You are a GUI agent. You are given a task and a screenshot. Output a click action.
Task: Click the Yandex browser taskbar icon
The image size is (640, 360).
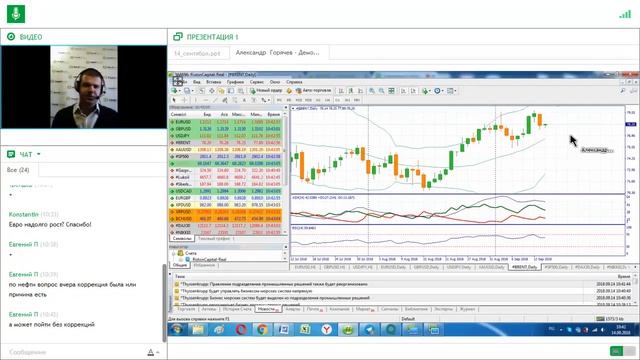click(326, 329)
